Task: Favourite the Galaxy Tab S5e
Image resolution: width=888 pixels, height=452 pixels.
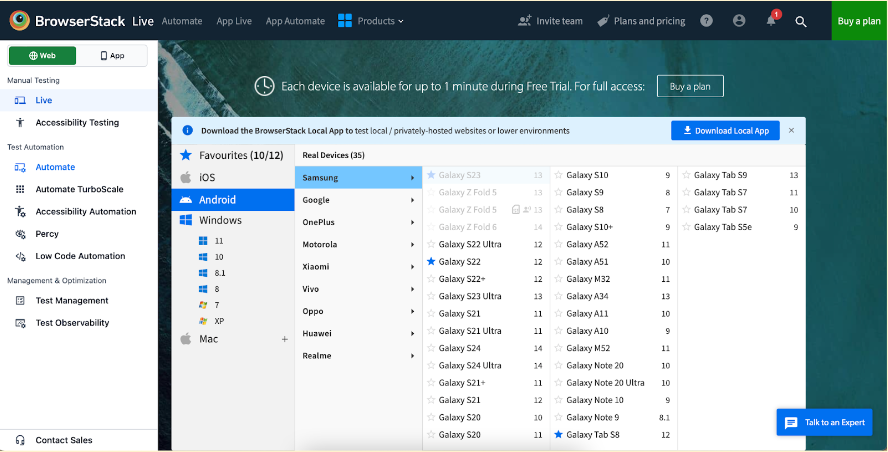Action: (x=686, y=227)
